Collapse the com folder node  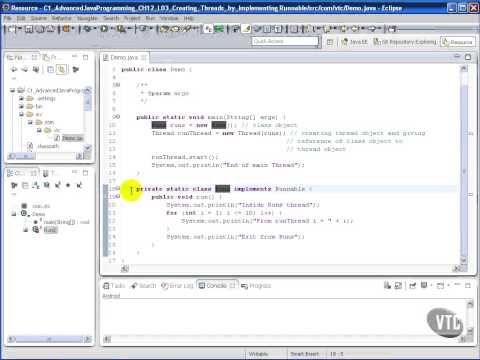(x=30, y=122)
